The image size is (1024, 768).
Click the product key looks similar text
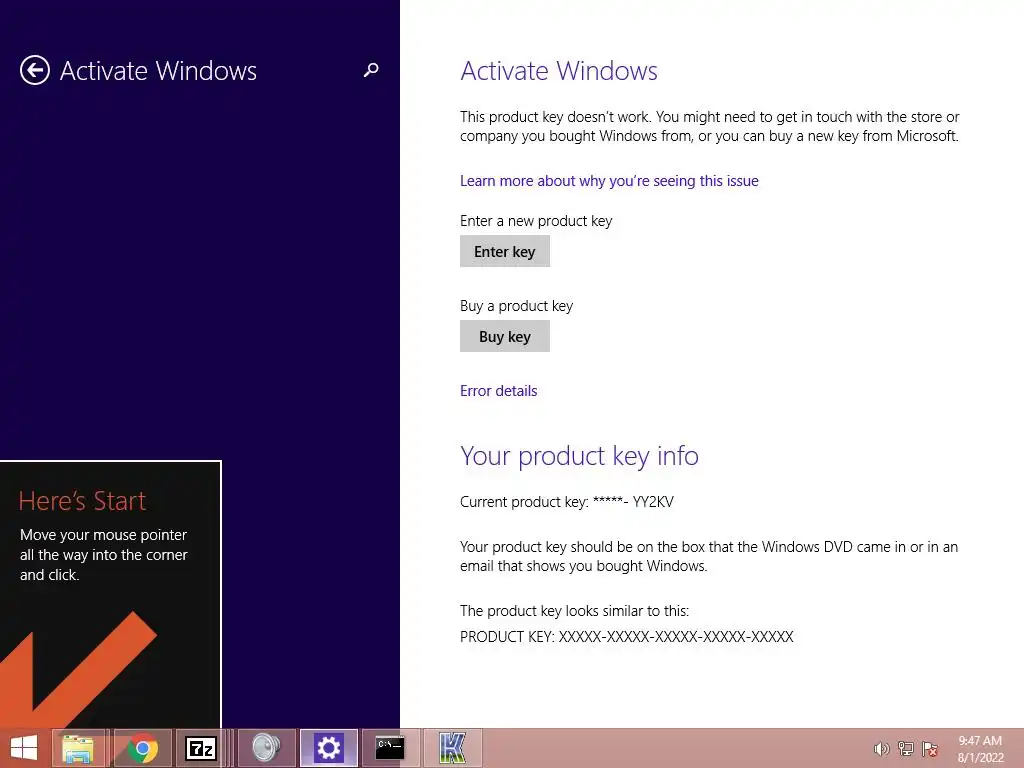coord(575,611)
